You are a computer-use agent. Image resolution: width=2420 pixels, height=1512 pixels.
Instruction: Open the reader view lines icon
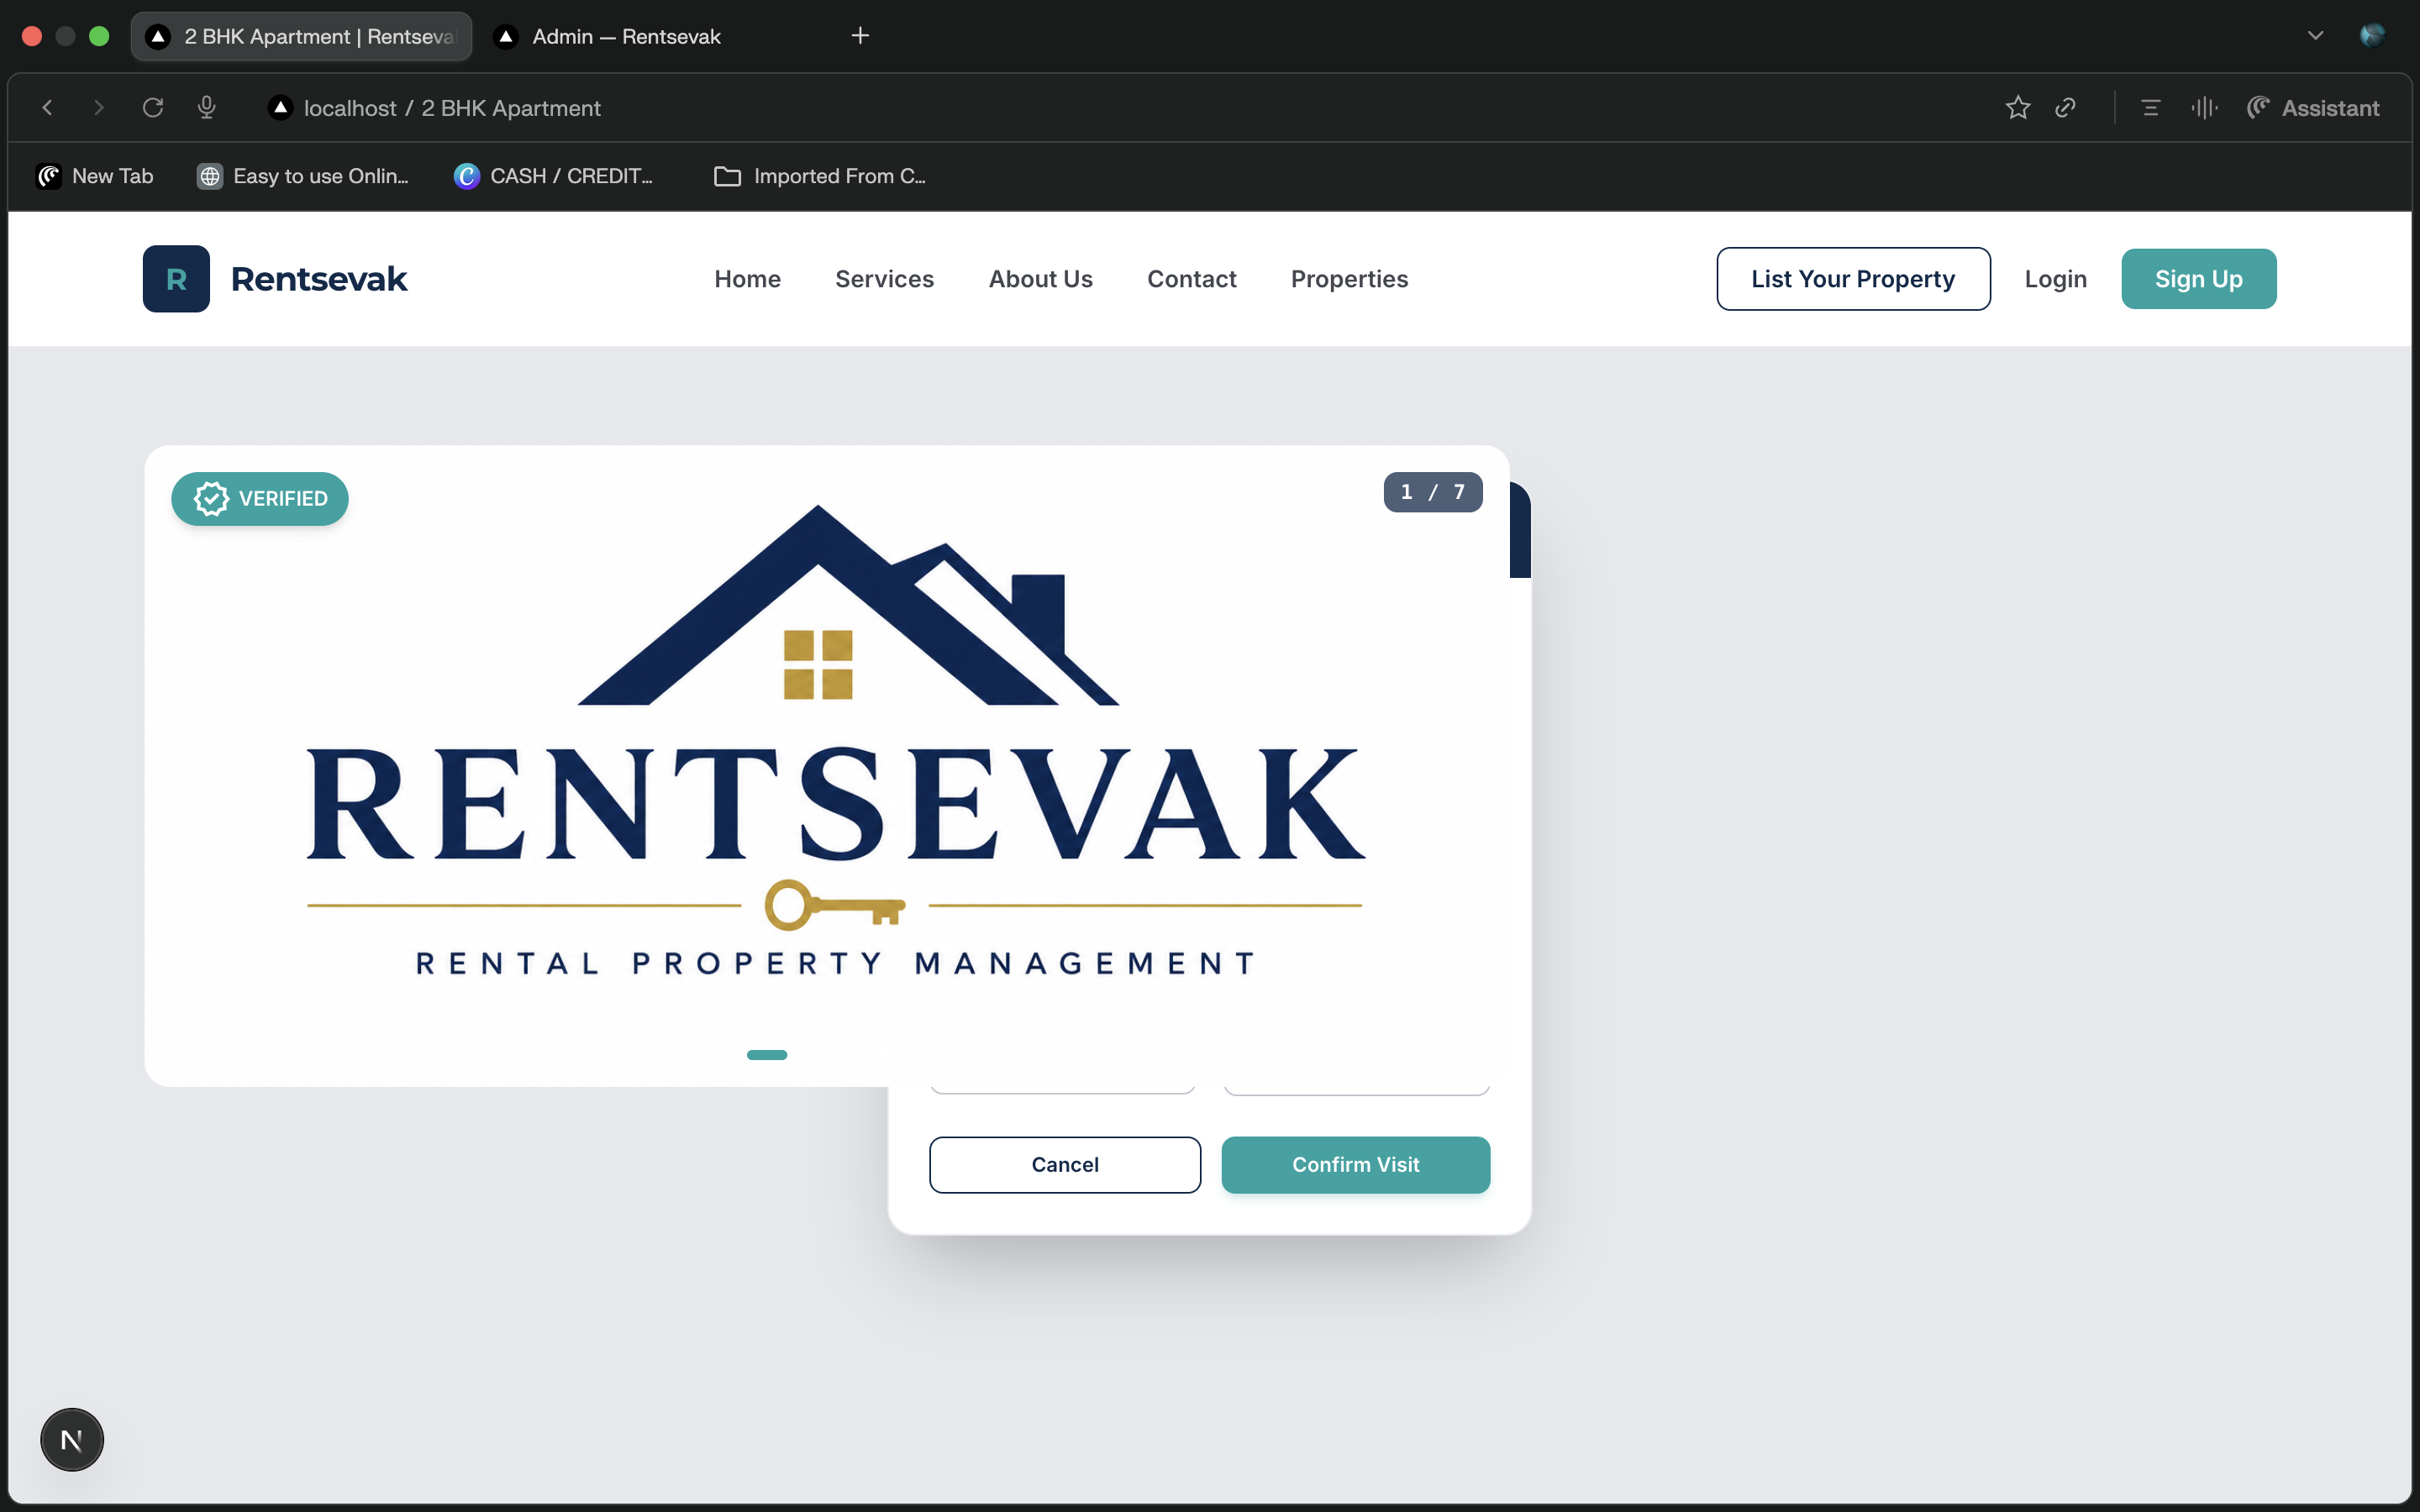pos(2151,108)
